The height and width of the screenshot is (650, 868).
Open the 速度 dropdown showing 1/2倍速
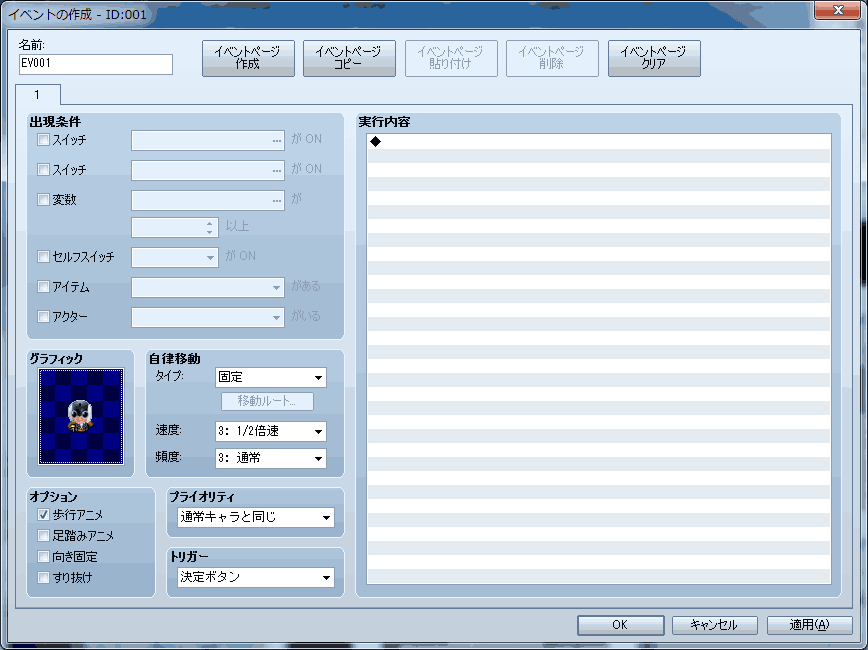pos(271,431)
